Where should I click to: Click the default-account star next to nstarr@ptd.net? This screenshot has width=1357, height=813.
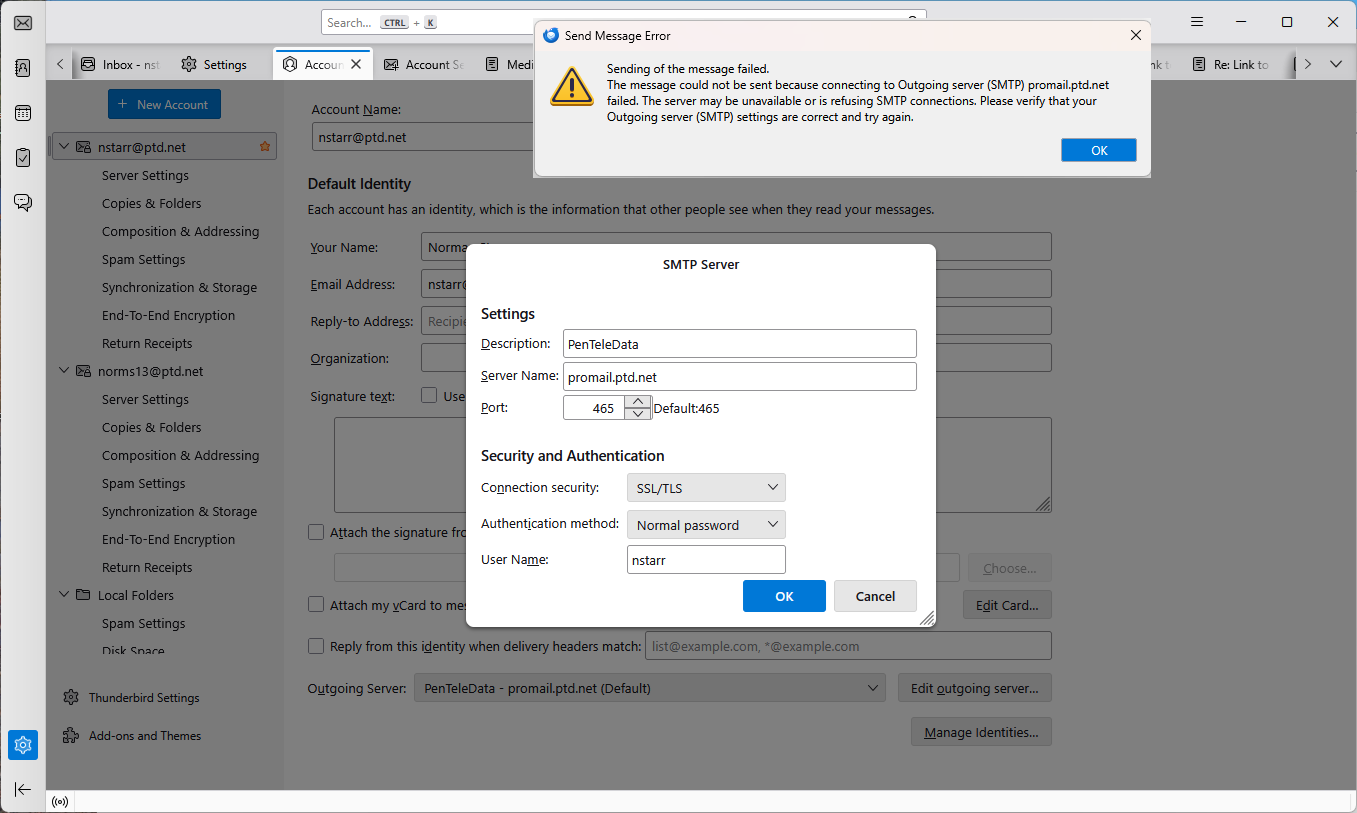pyautogui.click(x=265, y=147)
